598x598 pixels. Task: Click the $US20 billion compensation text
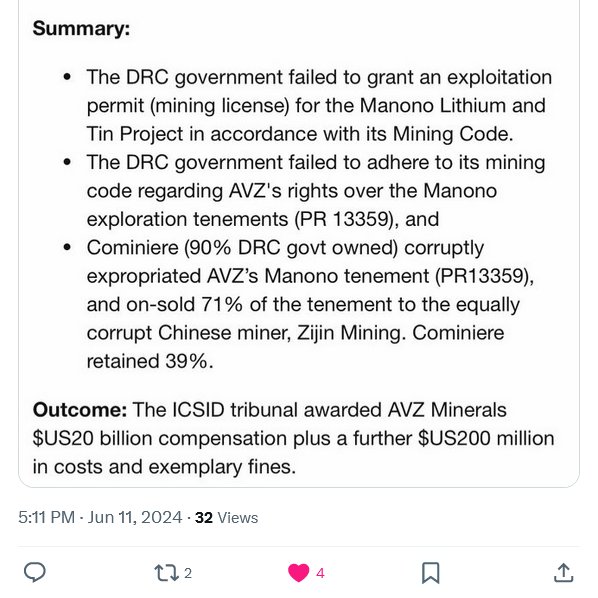[x=159, y=438]
